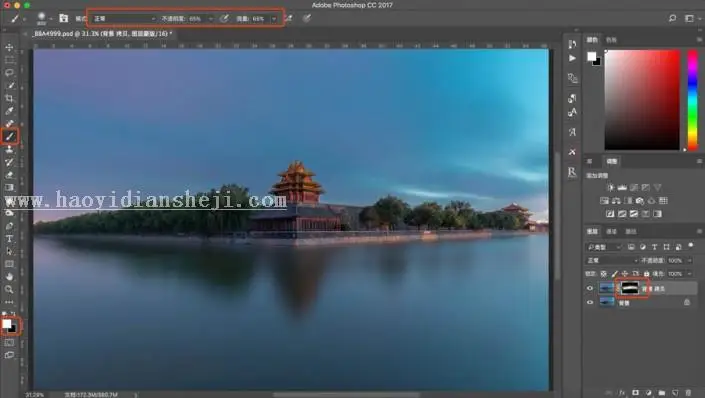This screenshot has height=398, width=705.
Task: Open the Character panel A icon
Action: [572, 132]
